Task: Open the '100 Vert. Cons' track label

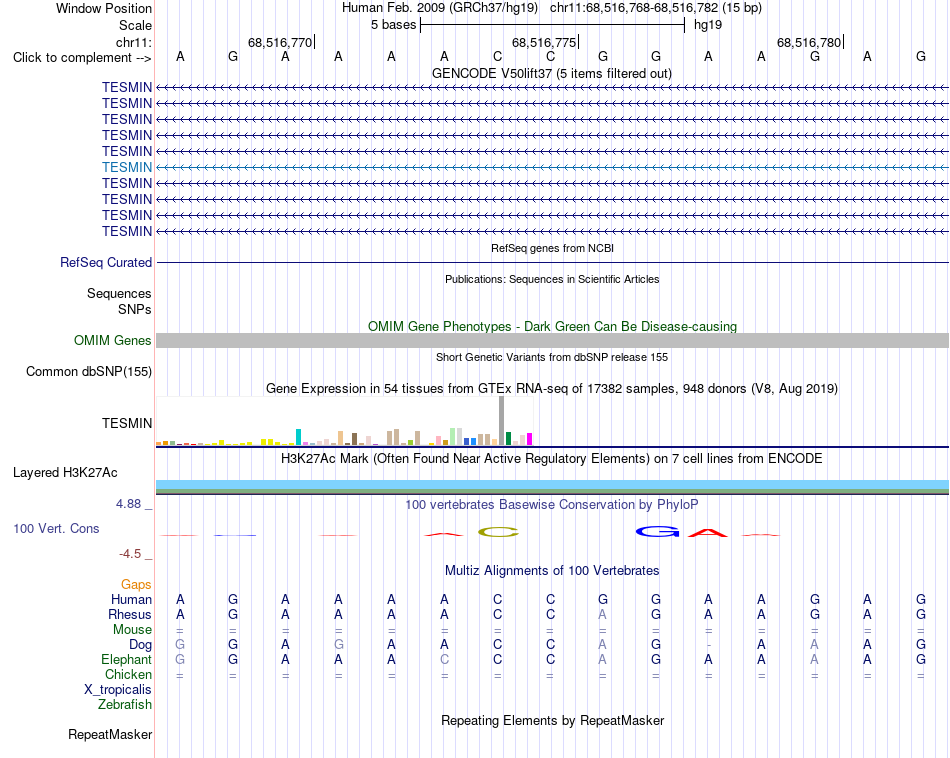Action: tap(56, 528)
